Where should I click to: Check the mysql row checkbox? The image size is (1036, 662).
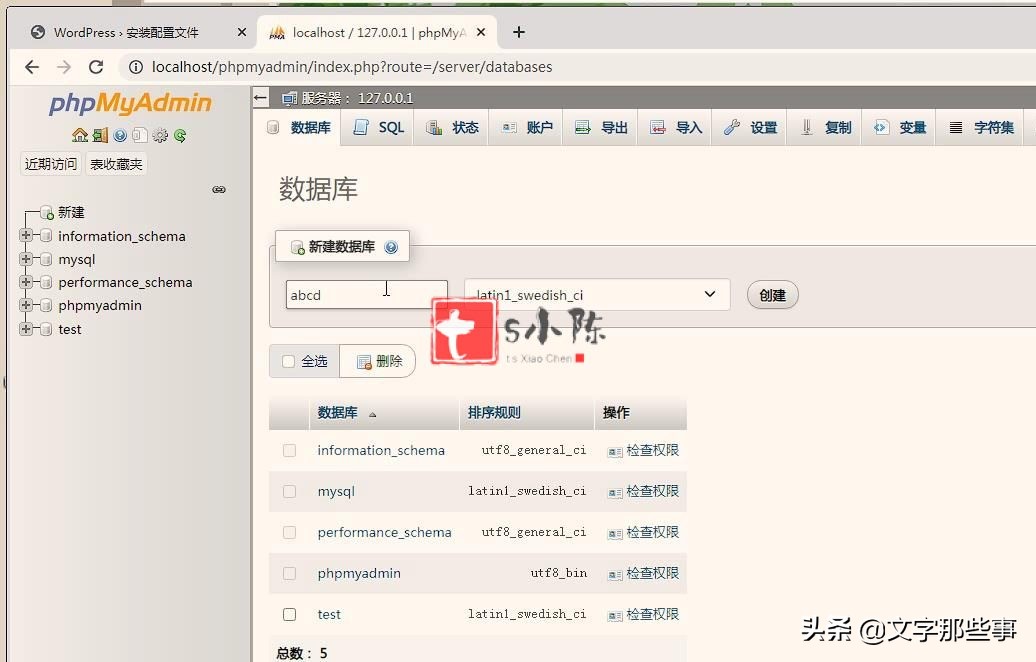coord(289,492)
